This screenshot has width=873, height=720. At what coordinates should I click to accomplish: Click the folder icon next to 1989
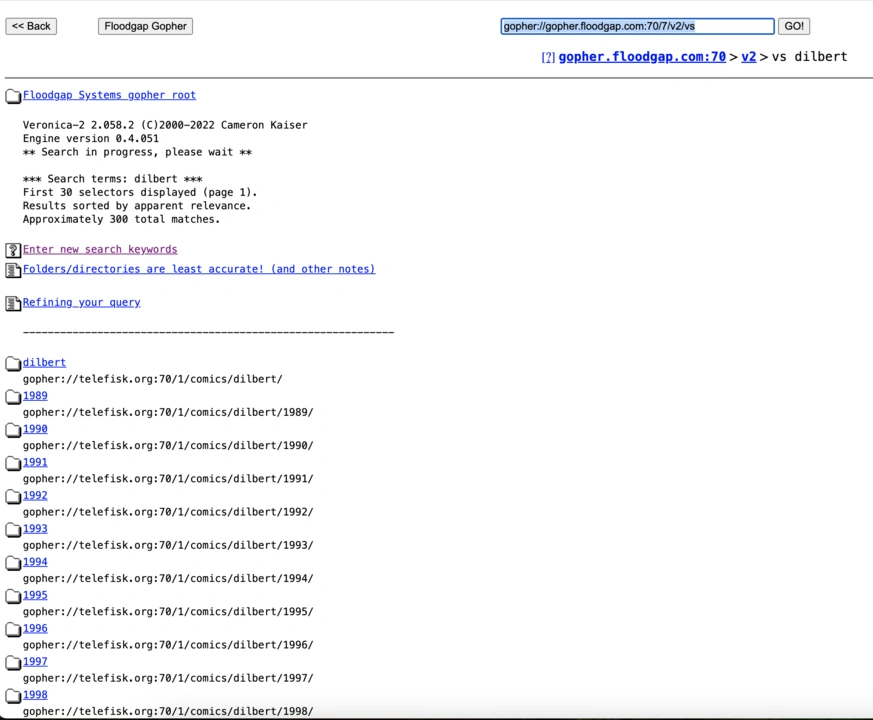(x=13, y=397)
